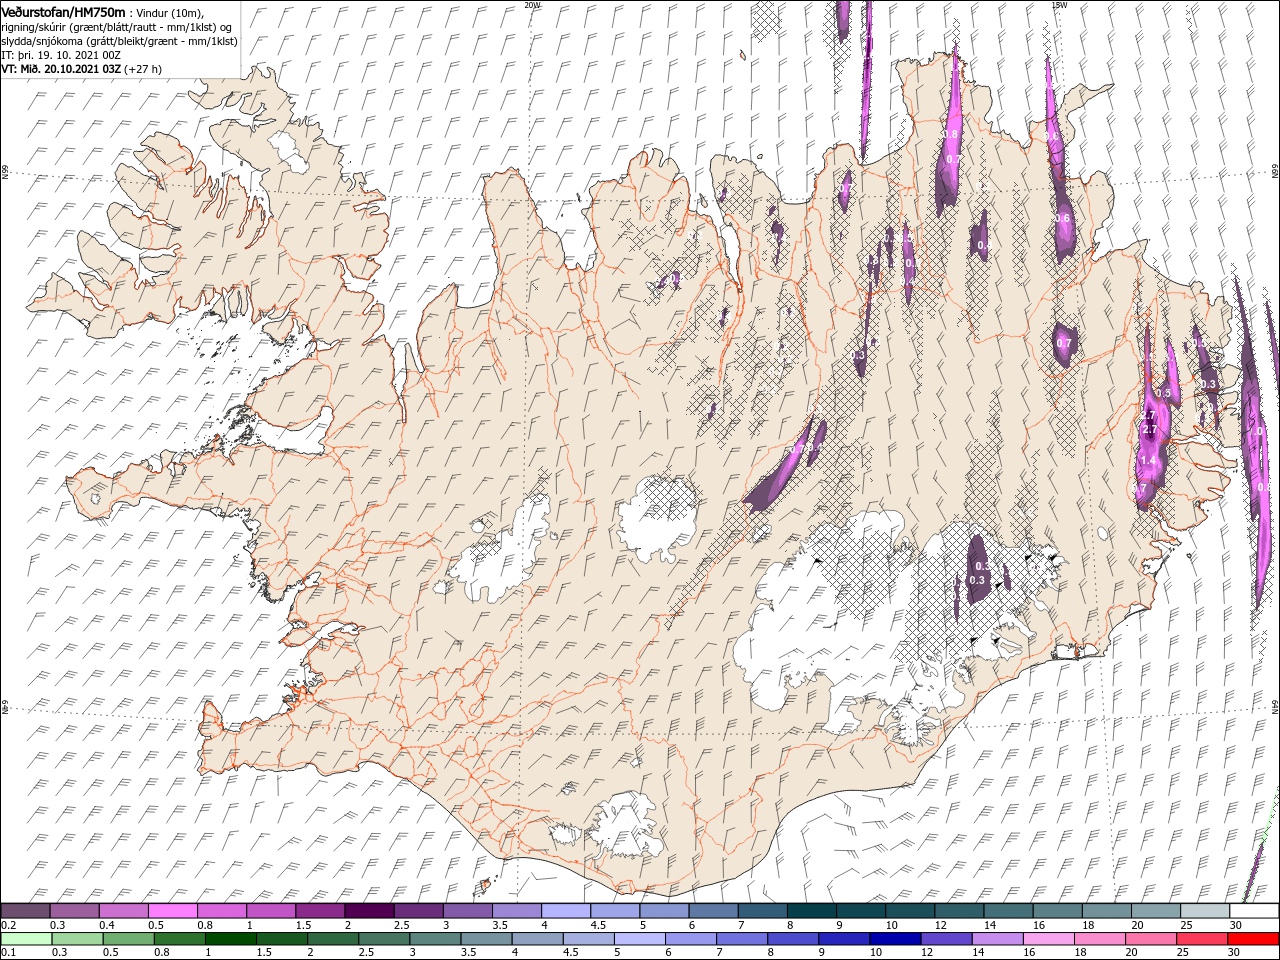Pick dark violet 2.5 snow scale swatch

click(x=418, y=911)
